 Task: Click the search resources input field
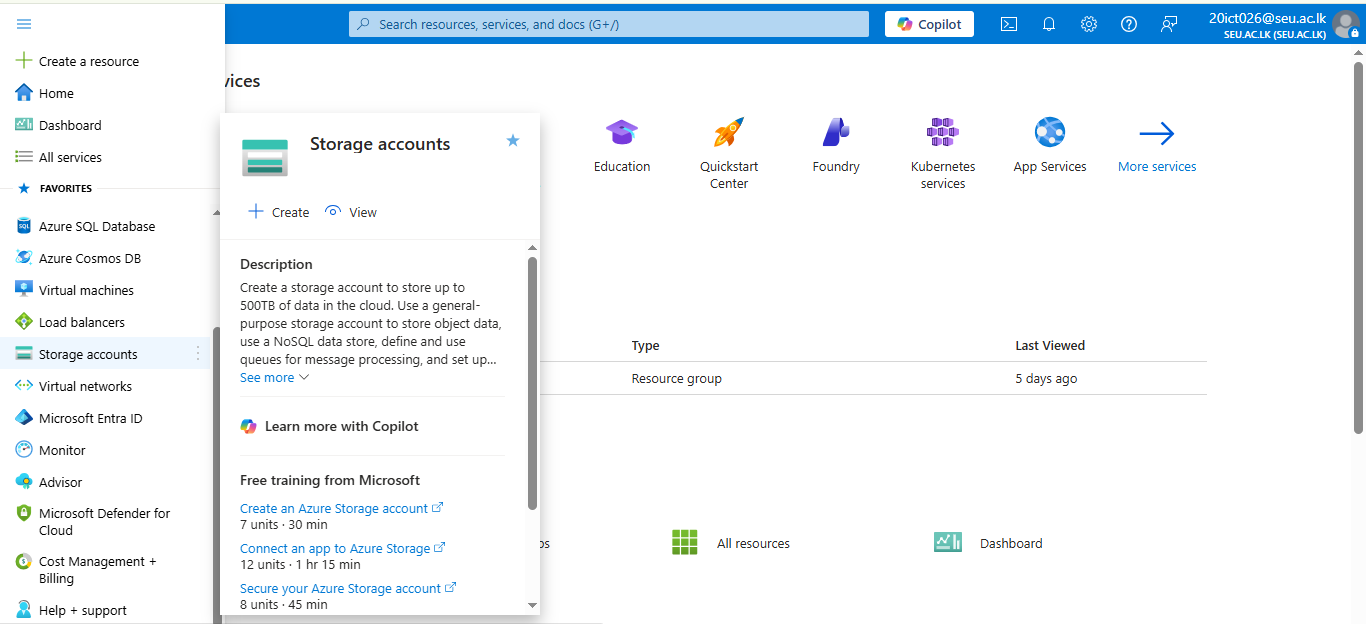click(609, 24)
